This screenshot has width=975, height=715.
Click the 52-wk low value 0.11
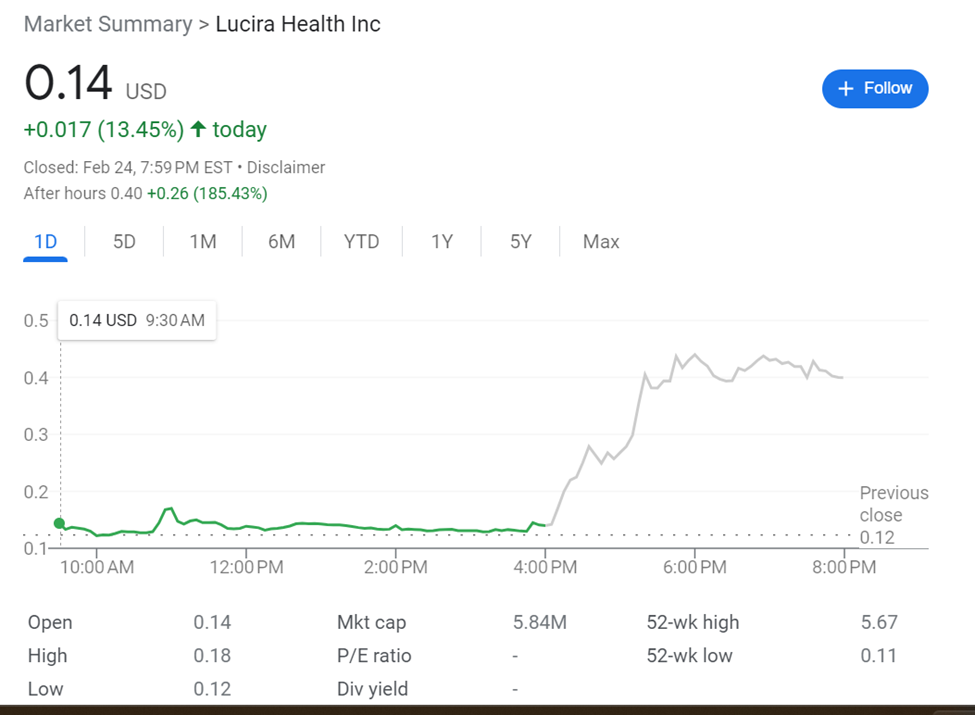[x=878, y=655]
